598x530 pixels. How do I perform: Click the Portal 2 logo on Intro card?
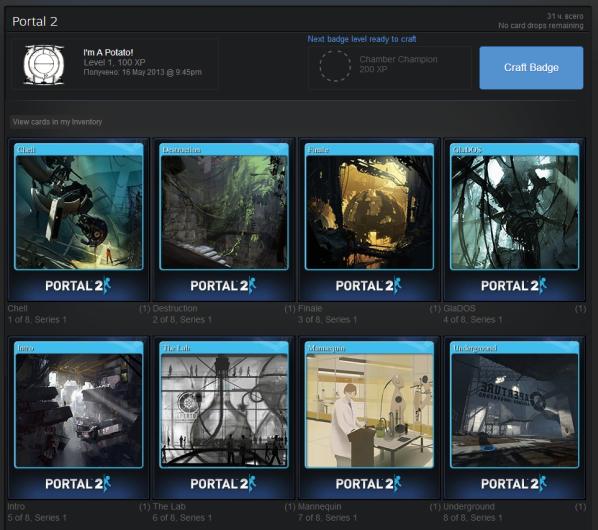[x=78, y=483]
